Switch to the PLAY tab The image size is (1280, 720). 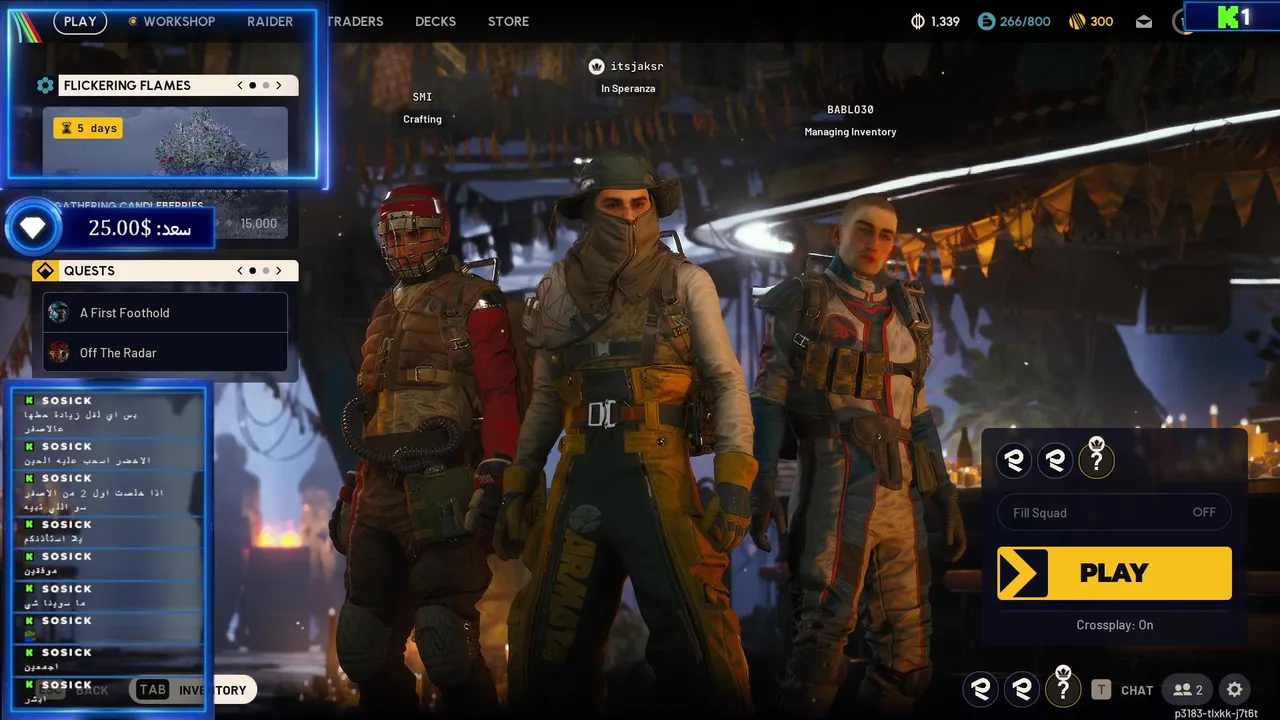coord(80,21)
